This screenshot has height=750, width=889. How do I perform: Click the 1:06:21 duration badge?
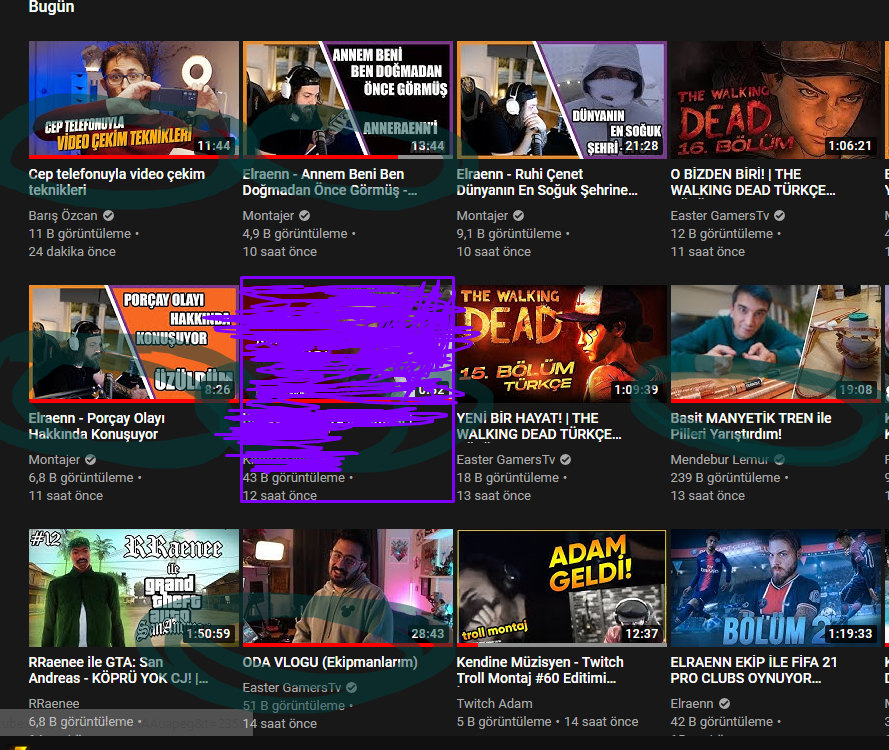(x=849, y=146)
